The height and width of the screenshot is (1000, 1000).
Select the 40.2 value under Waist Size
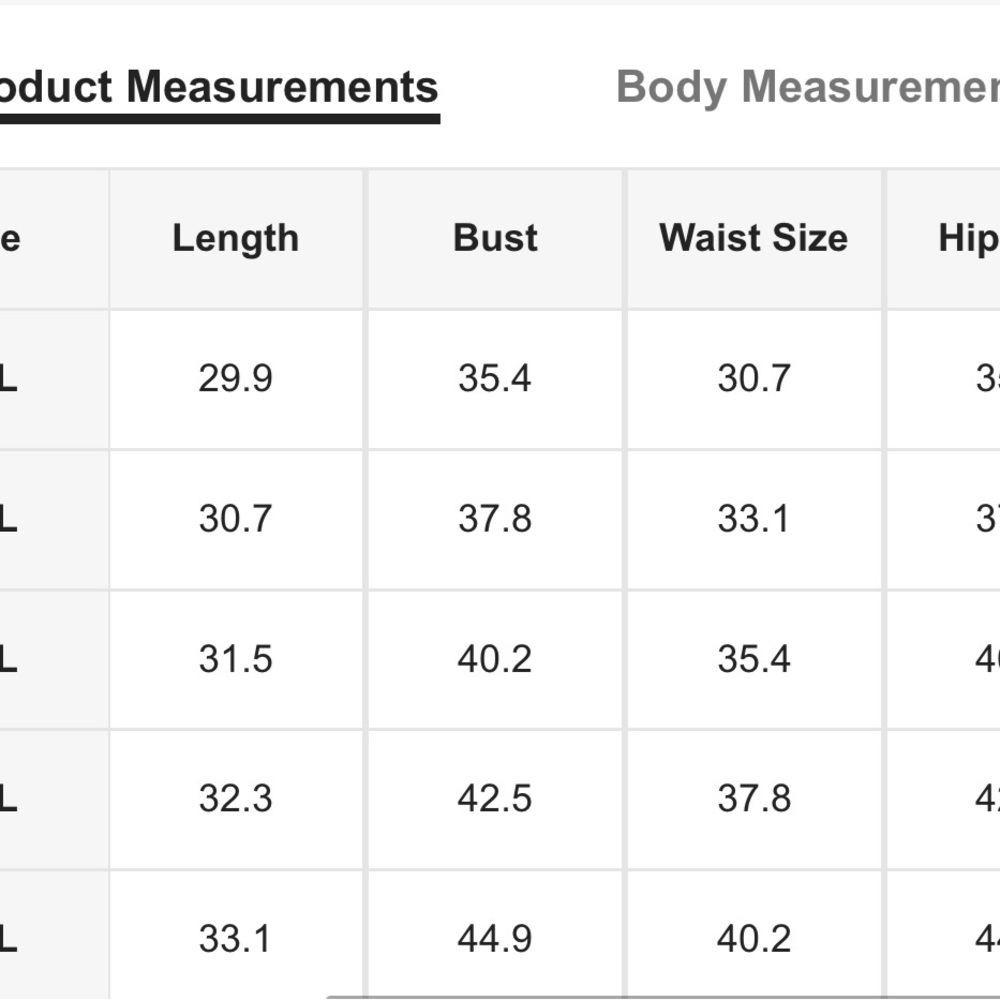pos(753,939)
